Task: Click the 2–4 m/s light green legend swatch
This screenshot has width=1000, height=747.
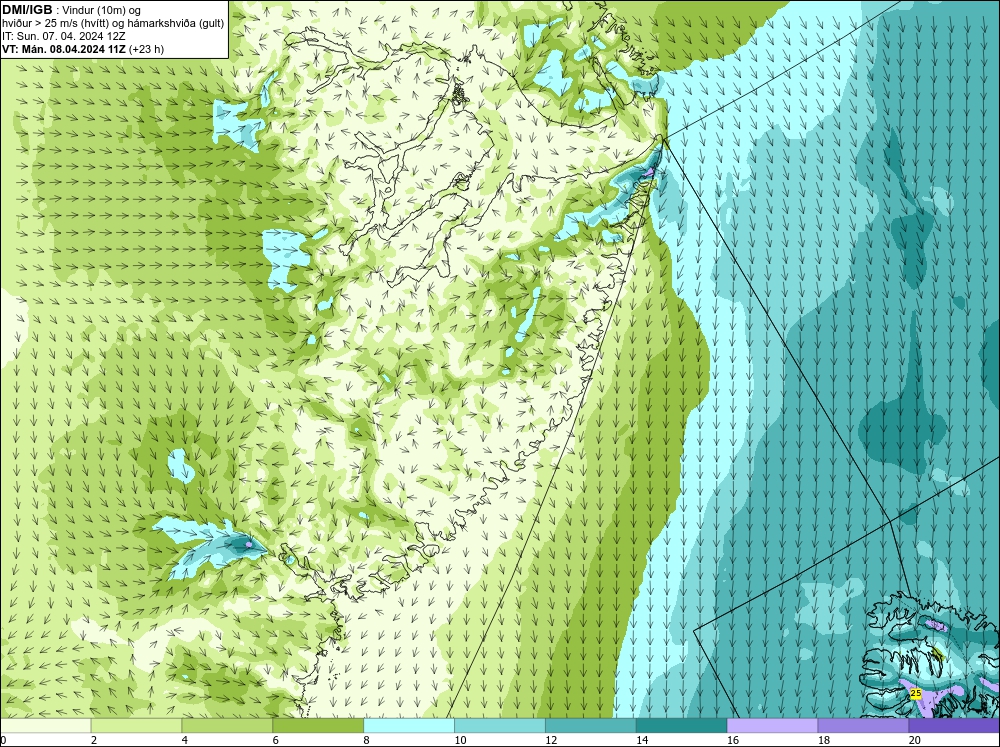Action: pyautogui.click(x=136, y=726)
